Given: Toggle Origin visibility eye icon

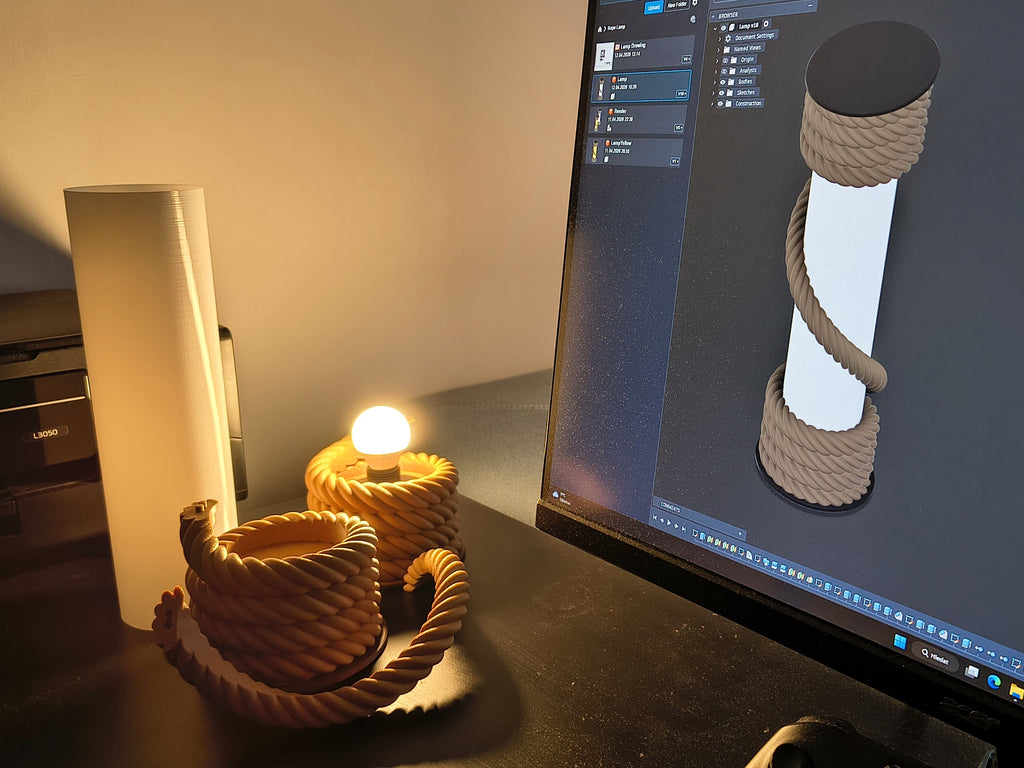Looking at the screenshot, I should (x=725, y=60).
